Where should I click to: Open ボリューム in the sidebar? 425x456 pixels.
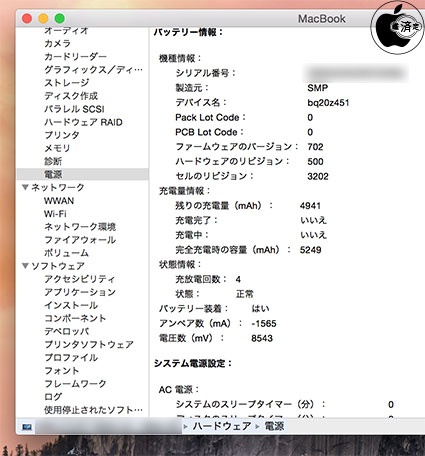pos(66,253)
